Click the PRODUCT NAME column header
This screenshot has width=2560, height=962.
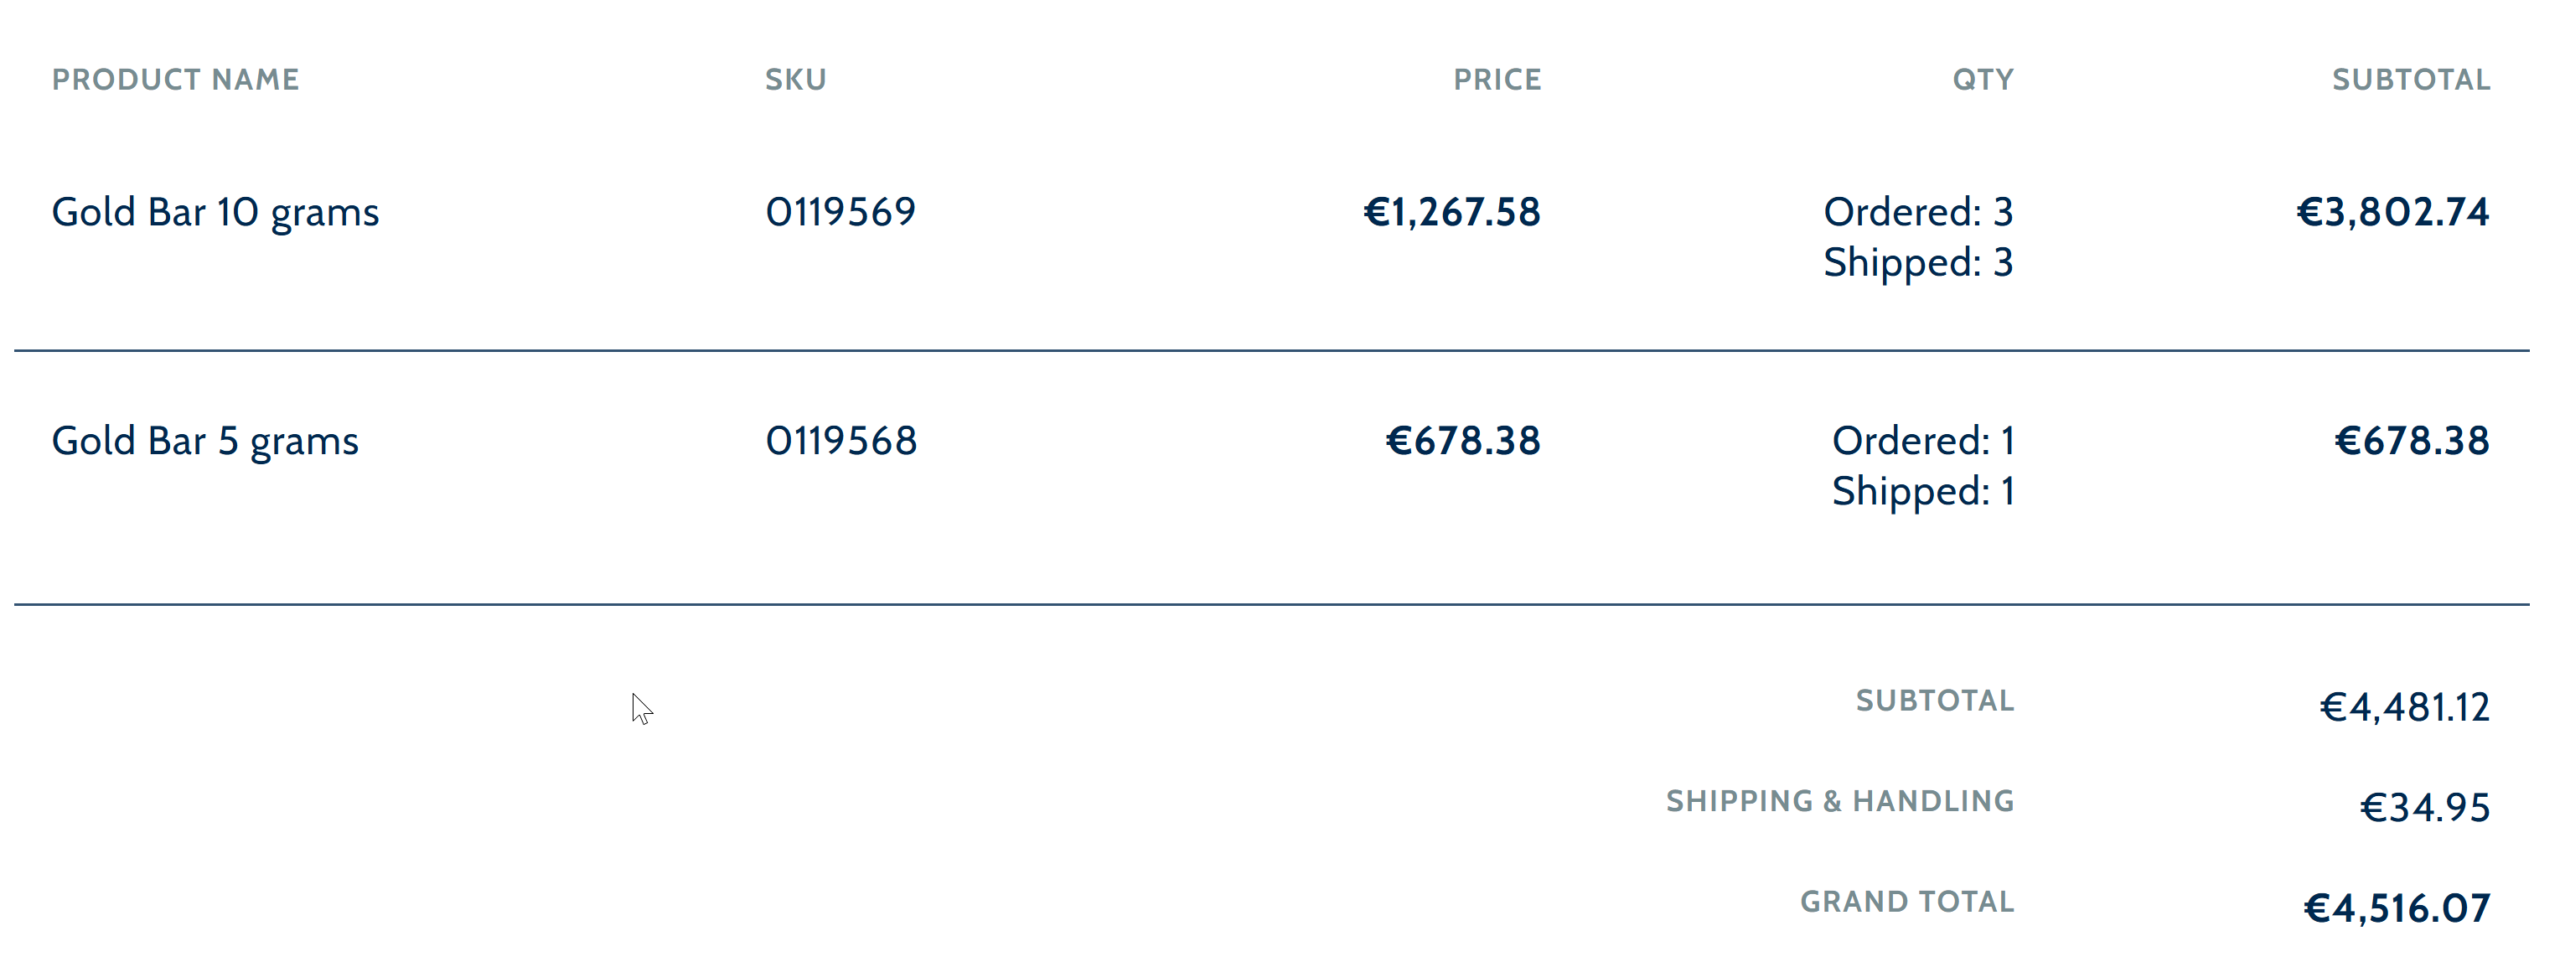(x=175, y=80)
